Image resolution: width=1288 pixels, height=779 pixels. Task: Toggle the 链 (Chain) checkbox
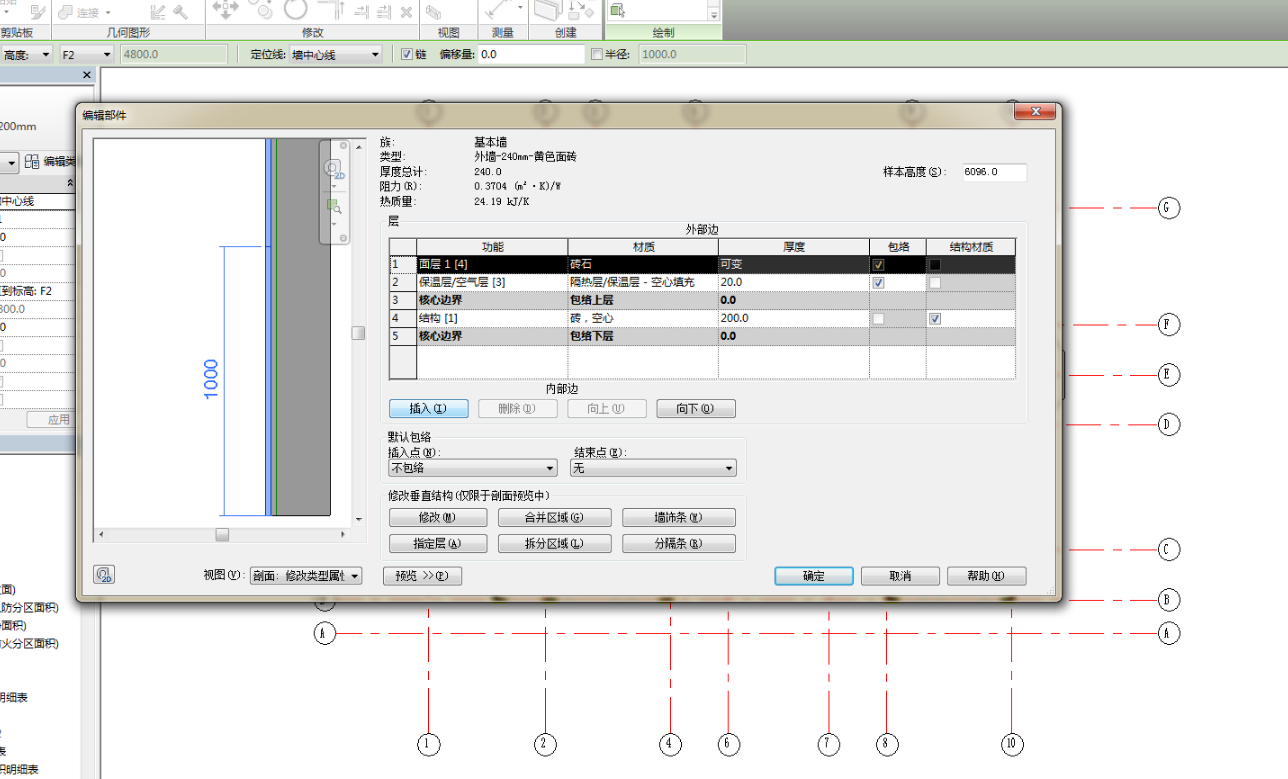point(406,54)
